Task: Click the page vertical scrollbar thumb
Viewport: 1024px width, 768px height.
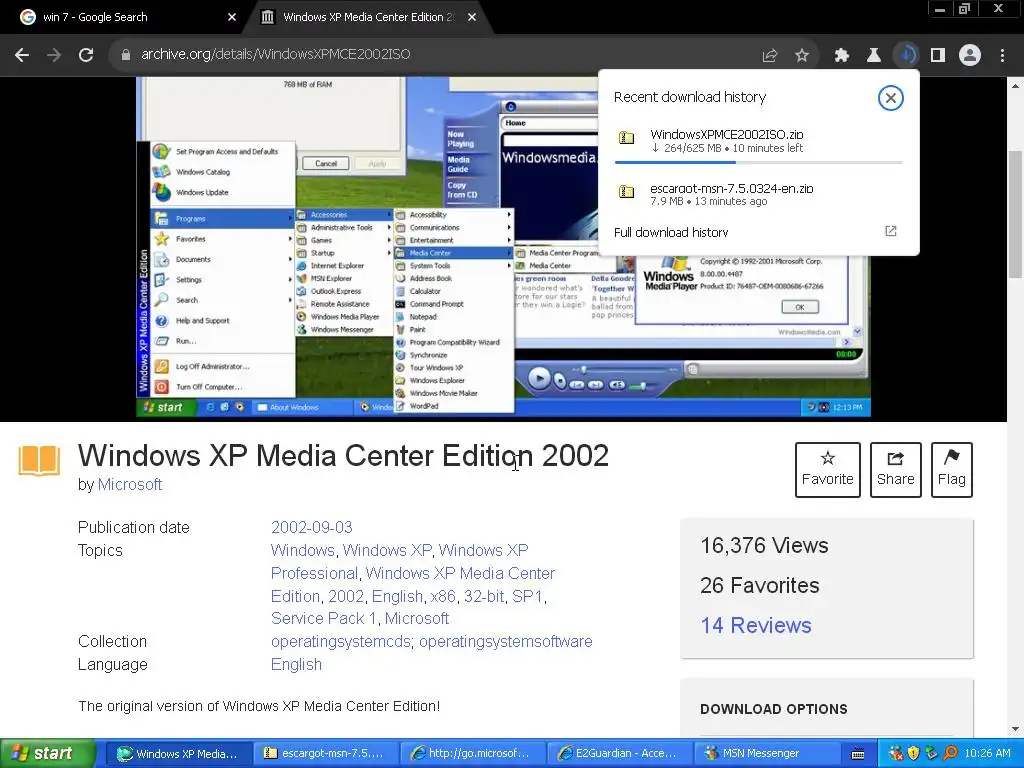Action: click(x=1016, y=212)
